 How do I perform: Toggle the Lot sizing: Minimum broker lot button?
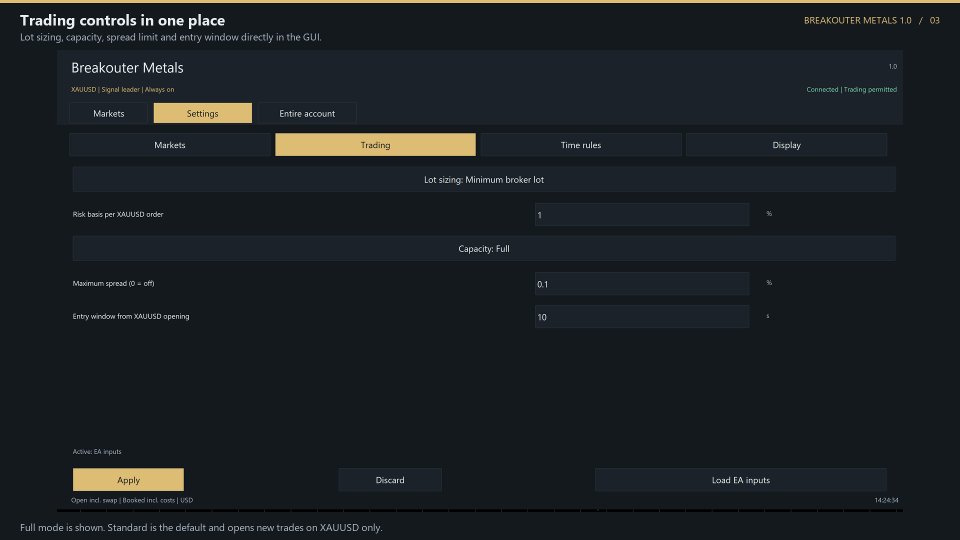pos(484,179)
